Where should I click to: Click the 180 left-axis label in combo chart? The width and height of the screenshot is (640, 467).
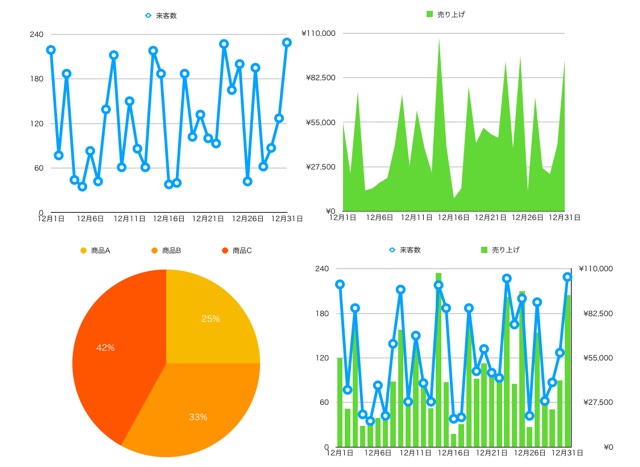pos(322,313)
